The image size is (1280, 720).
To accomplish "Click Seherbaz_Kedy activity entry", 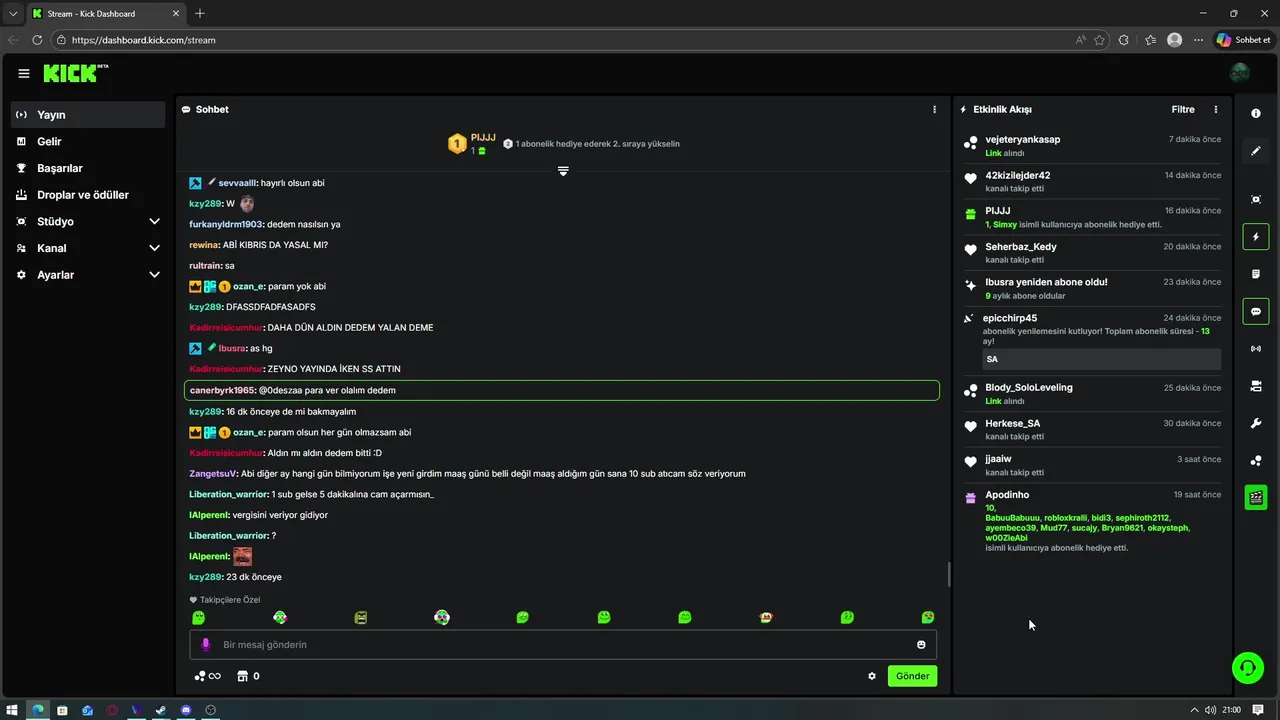I will (1093, 253).
